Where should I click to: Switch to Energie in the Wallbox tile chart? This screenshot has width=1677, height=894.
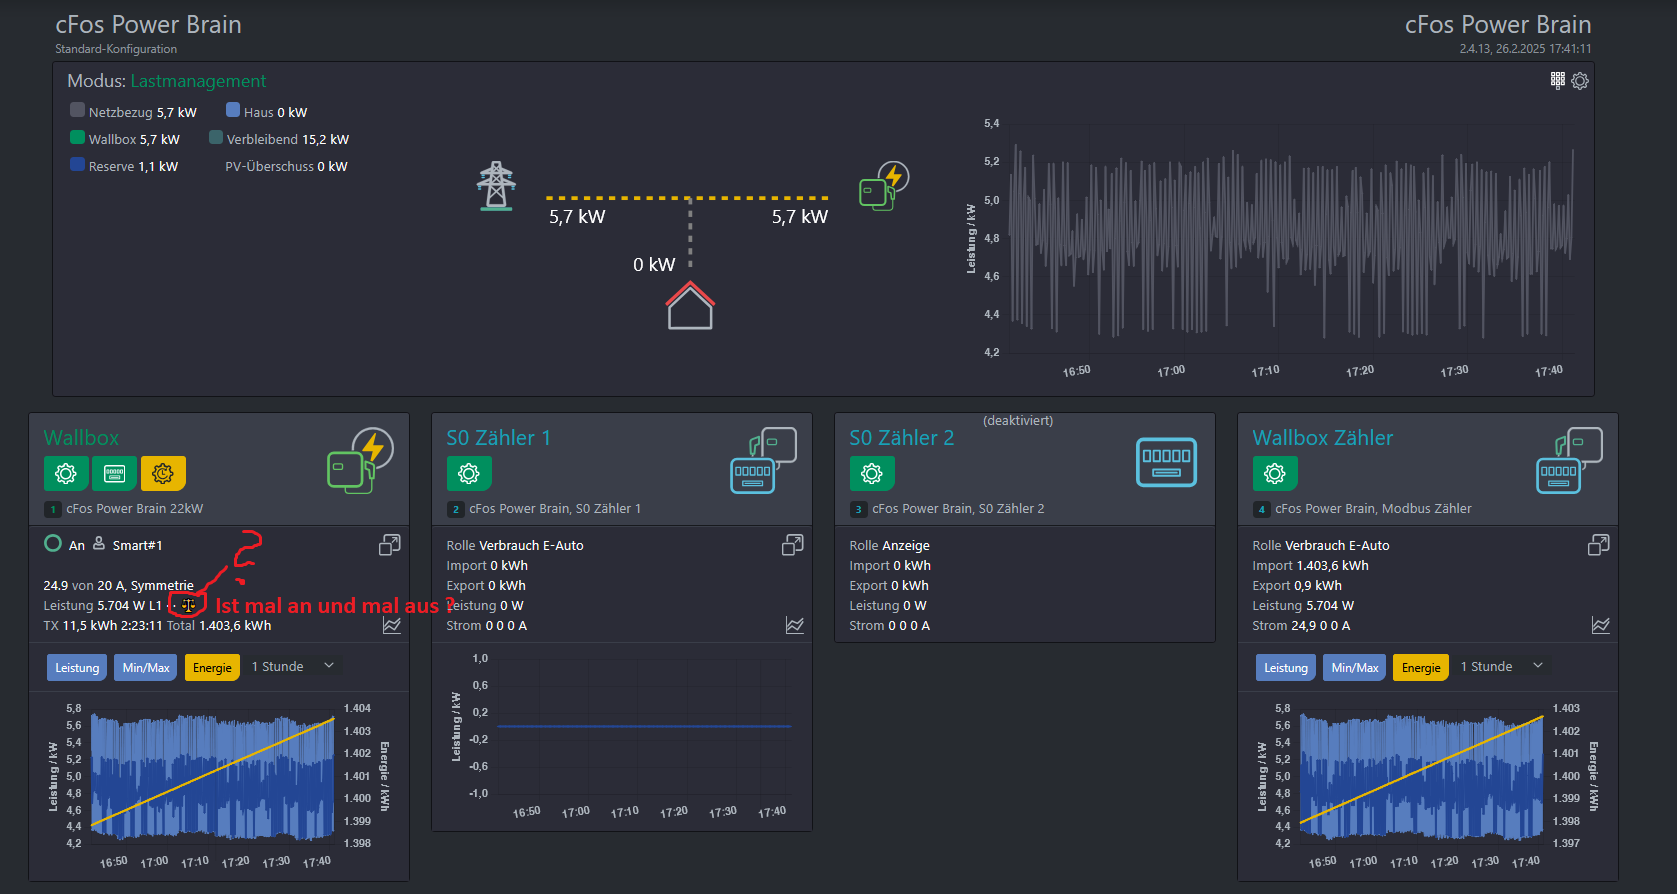[212, 667]
